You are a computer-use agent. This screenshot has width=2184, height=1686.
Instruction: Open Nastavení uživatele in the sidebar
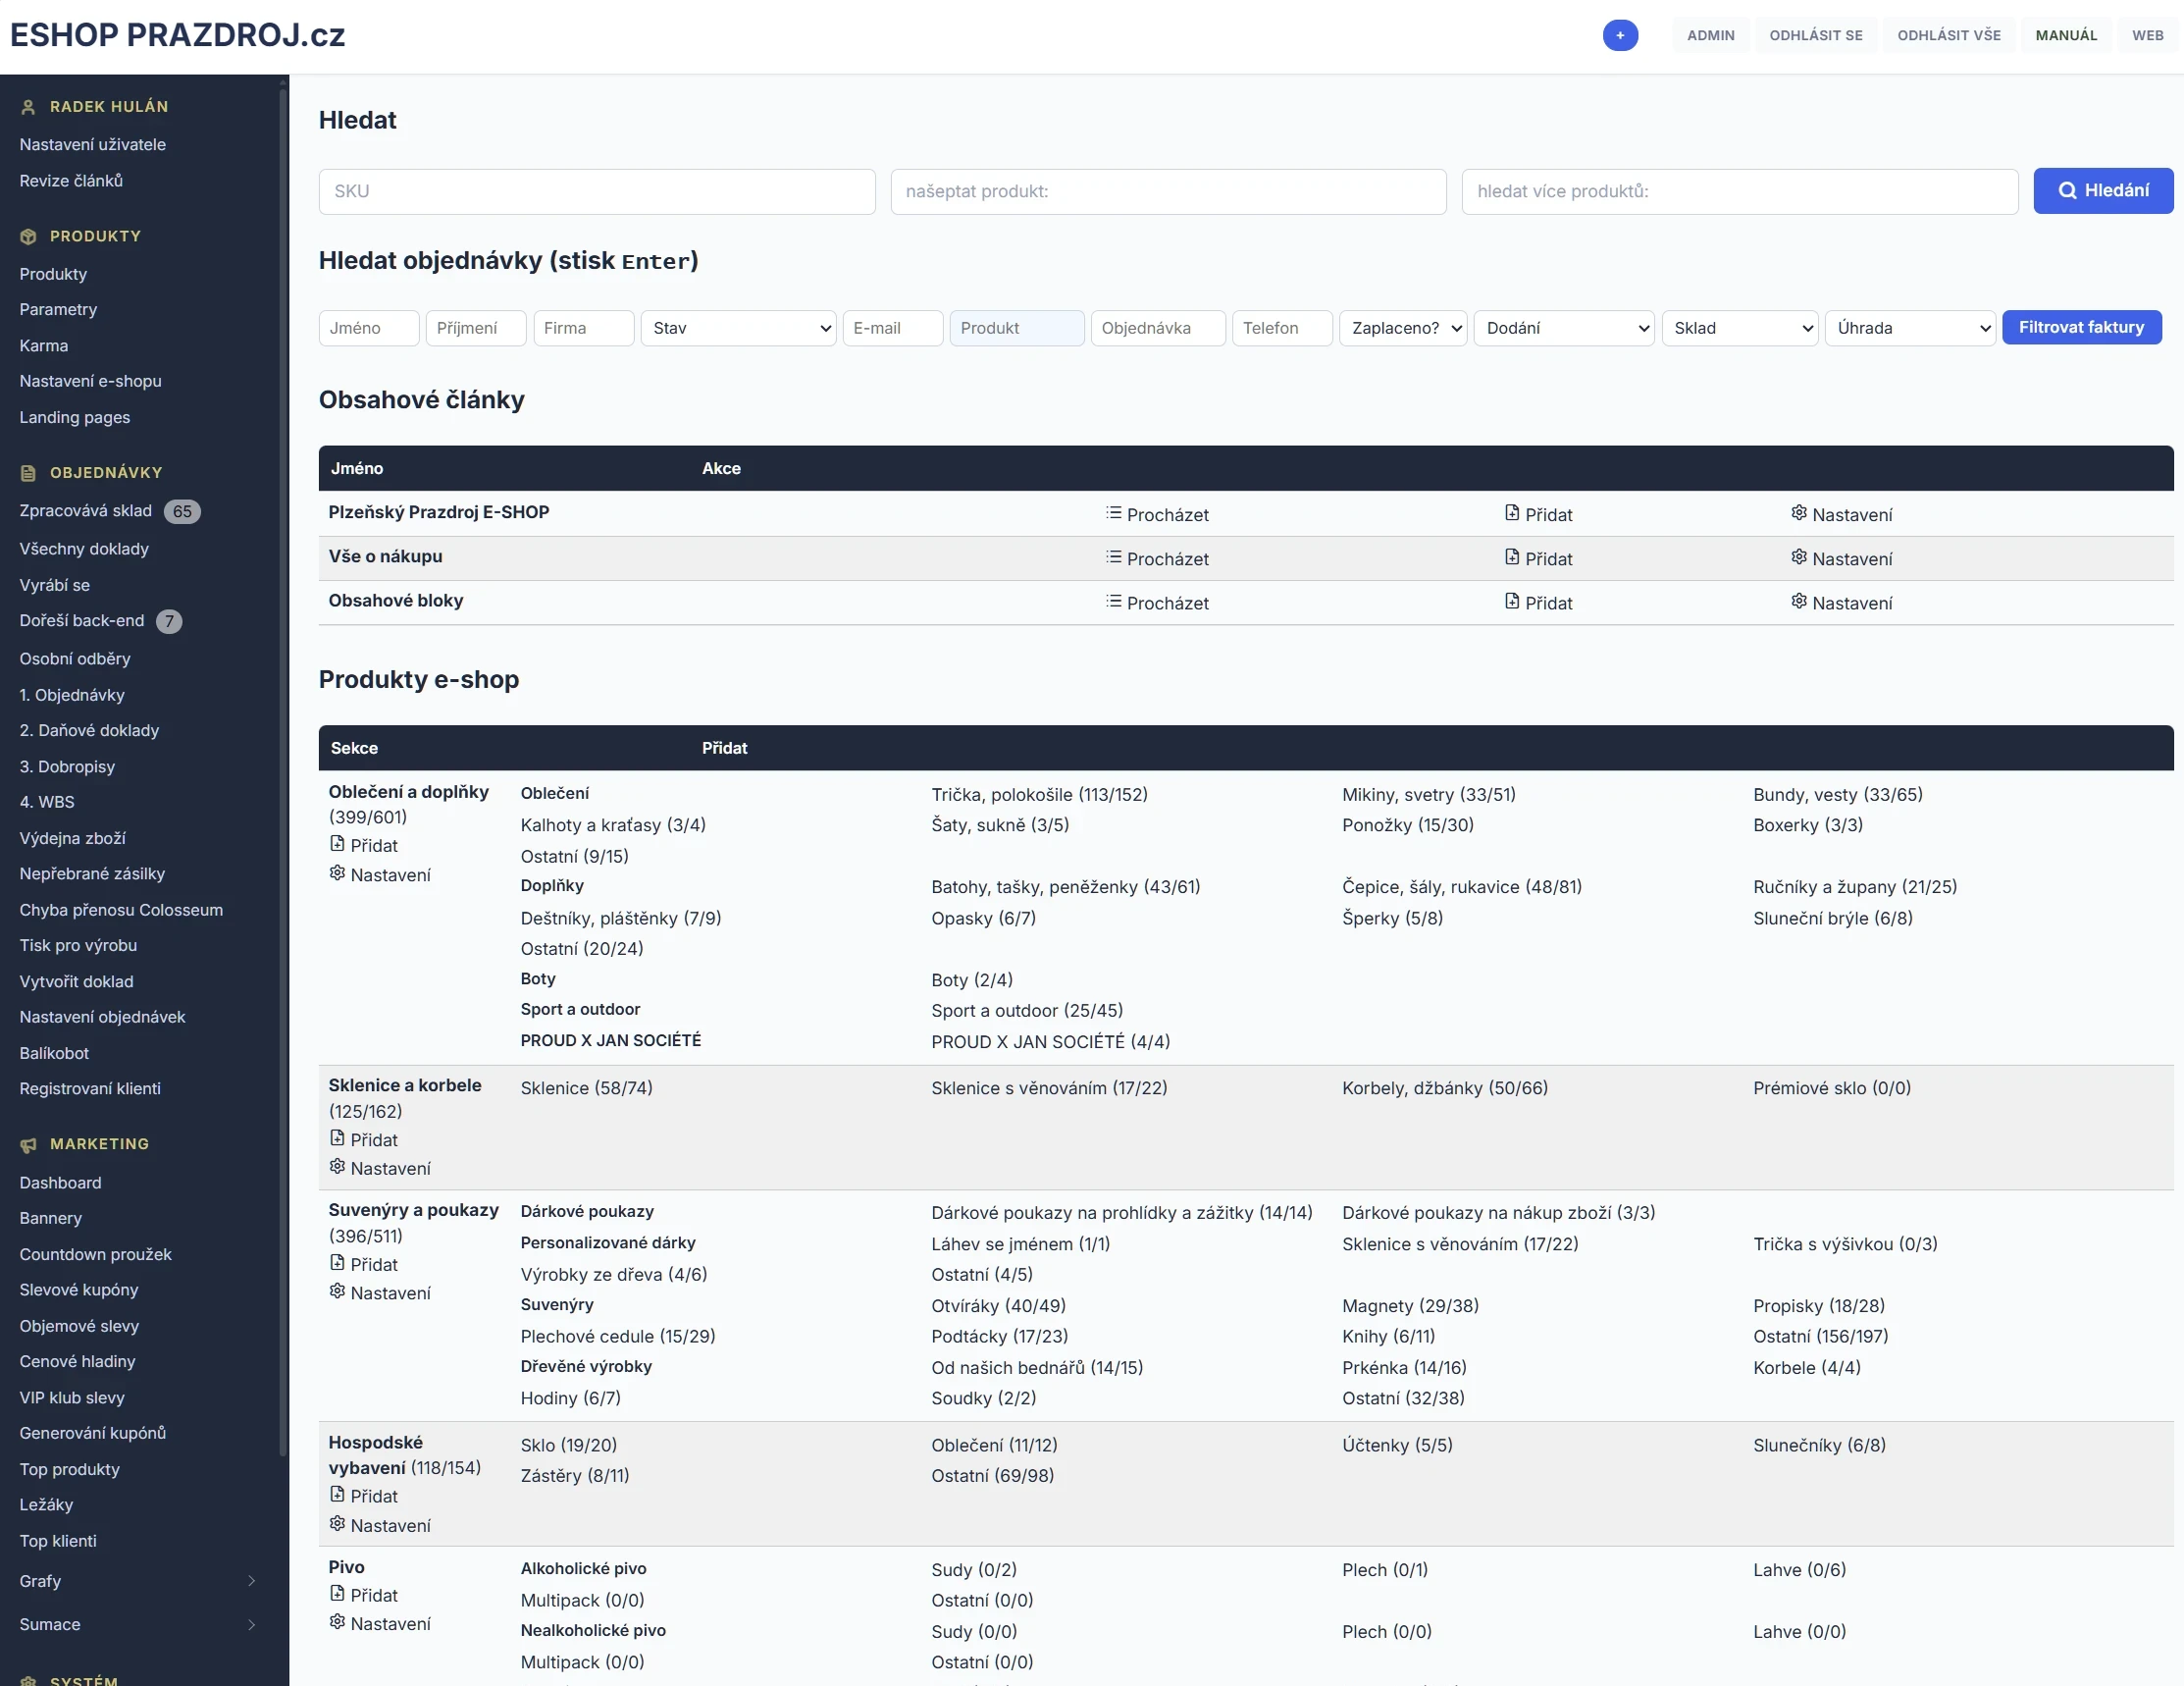(93, 145)
